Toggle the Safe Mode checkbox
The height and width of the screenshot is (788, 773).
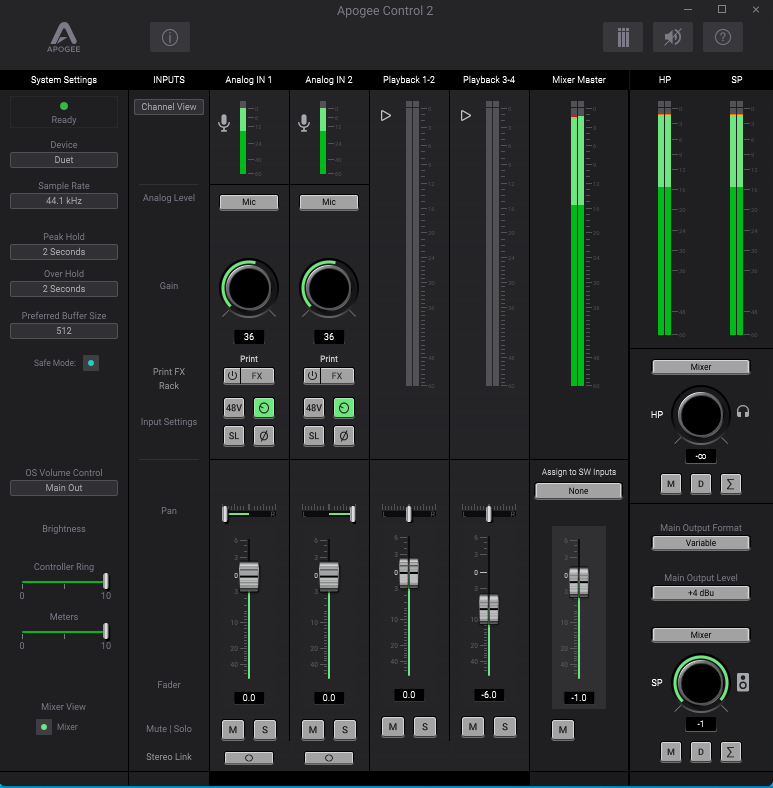91,363
